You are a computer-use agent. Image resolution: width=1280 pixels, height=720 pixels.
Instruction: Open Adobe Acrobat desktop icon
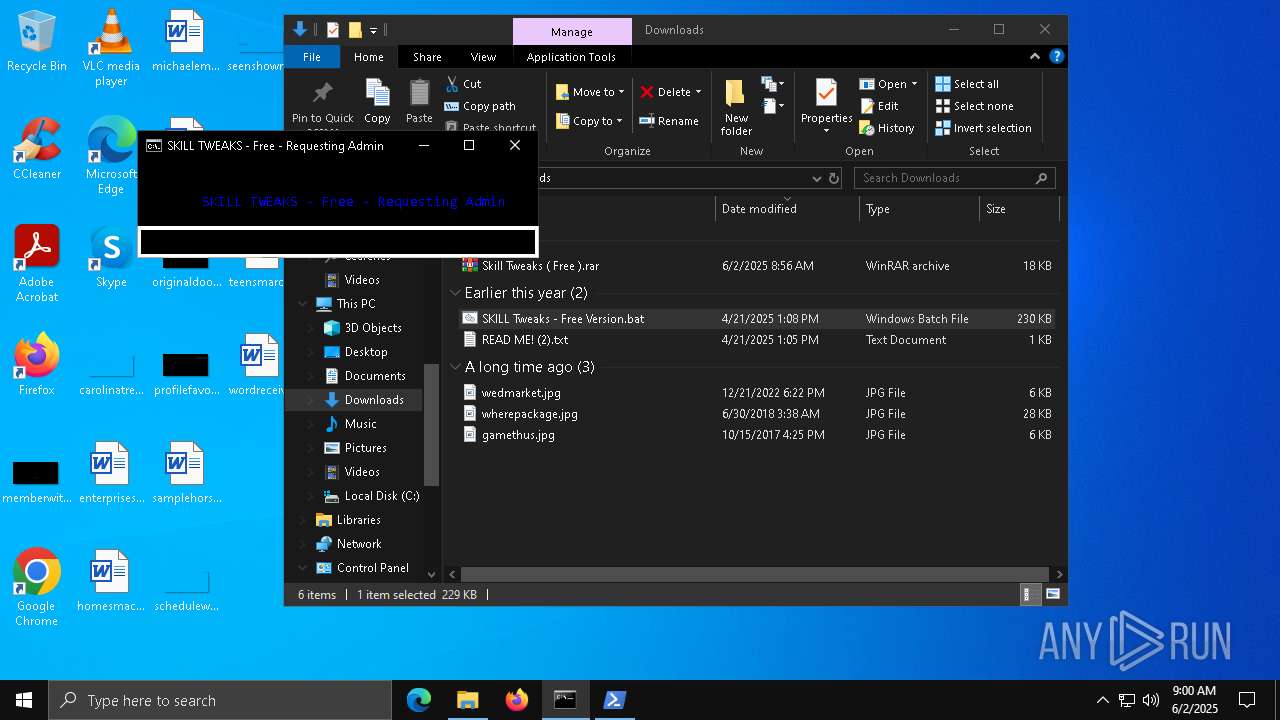point(37,263)
